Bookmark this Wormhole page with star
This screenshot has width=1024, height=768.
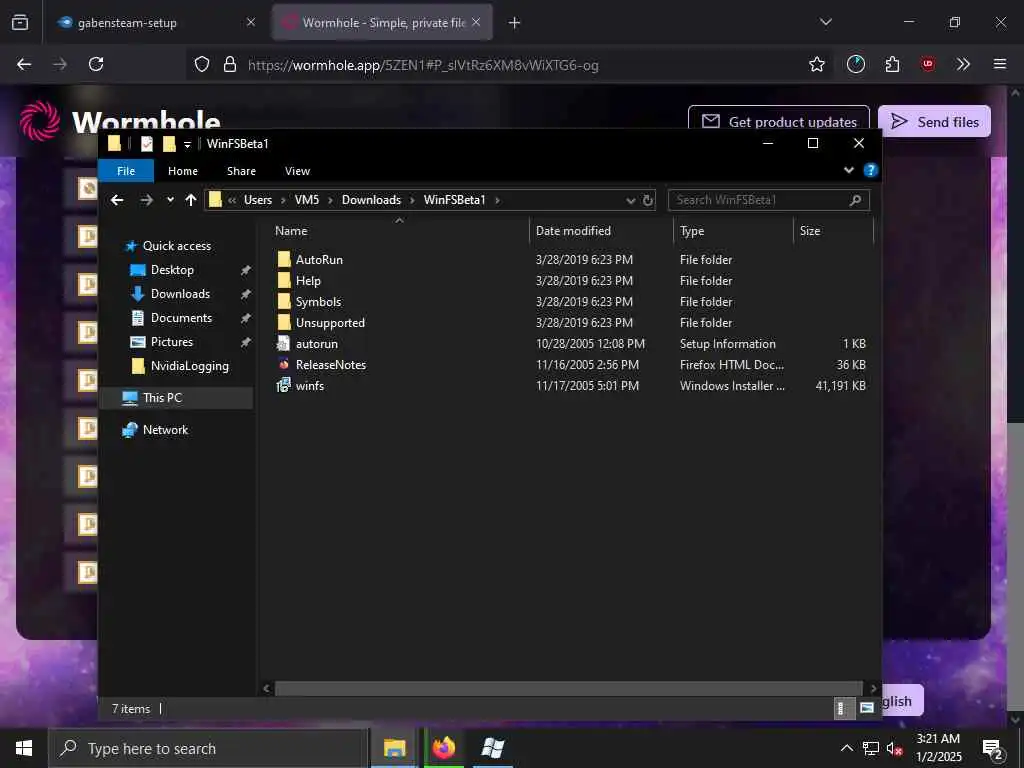pyautogui.click(x=816, y=64)
